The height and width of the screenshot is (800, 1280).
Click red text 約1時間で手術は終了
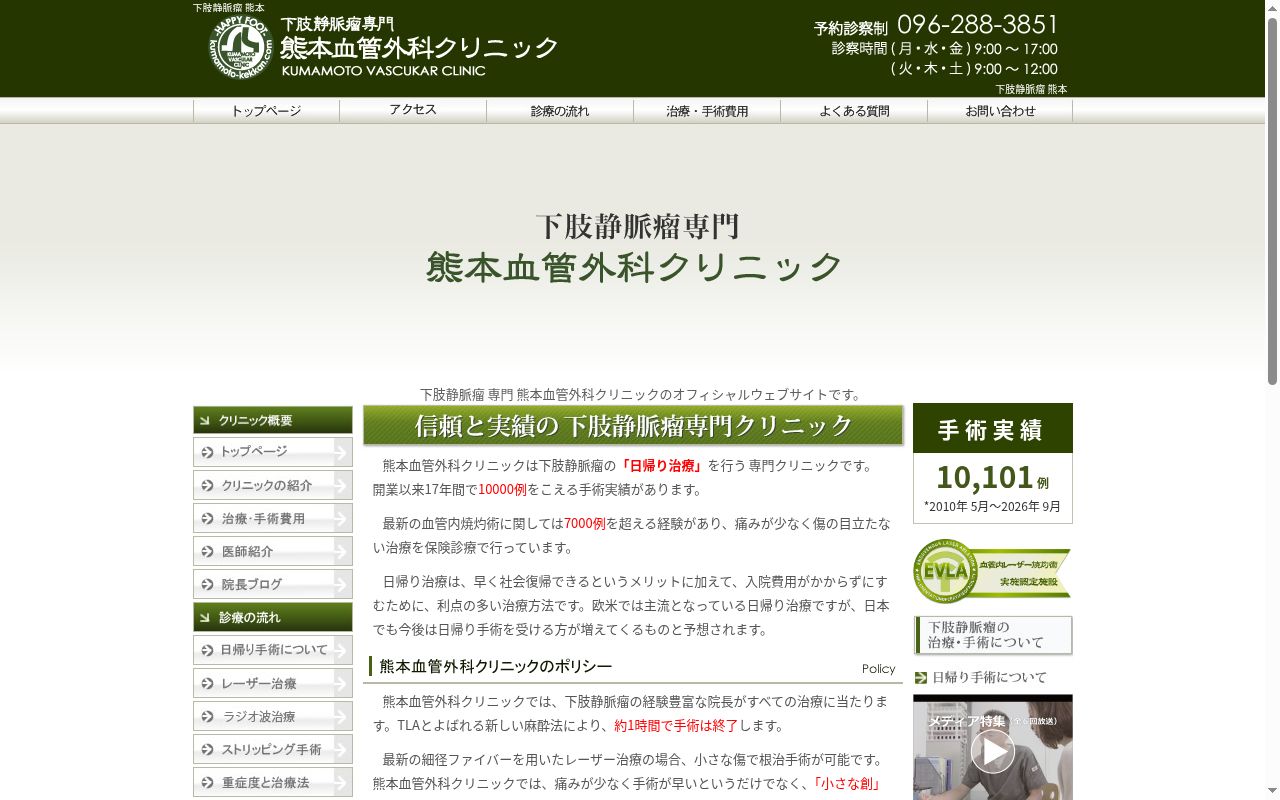[x=676, y=726]
